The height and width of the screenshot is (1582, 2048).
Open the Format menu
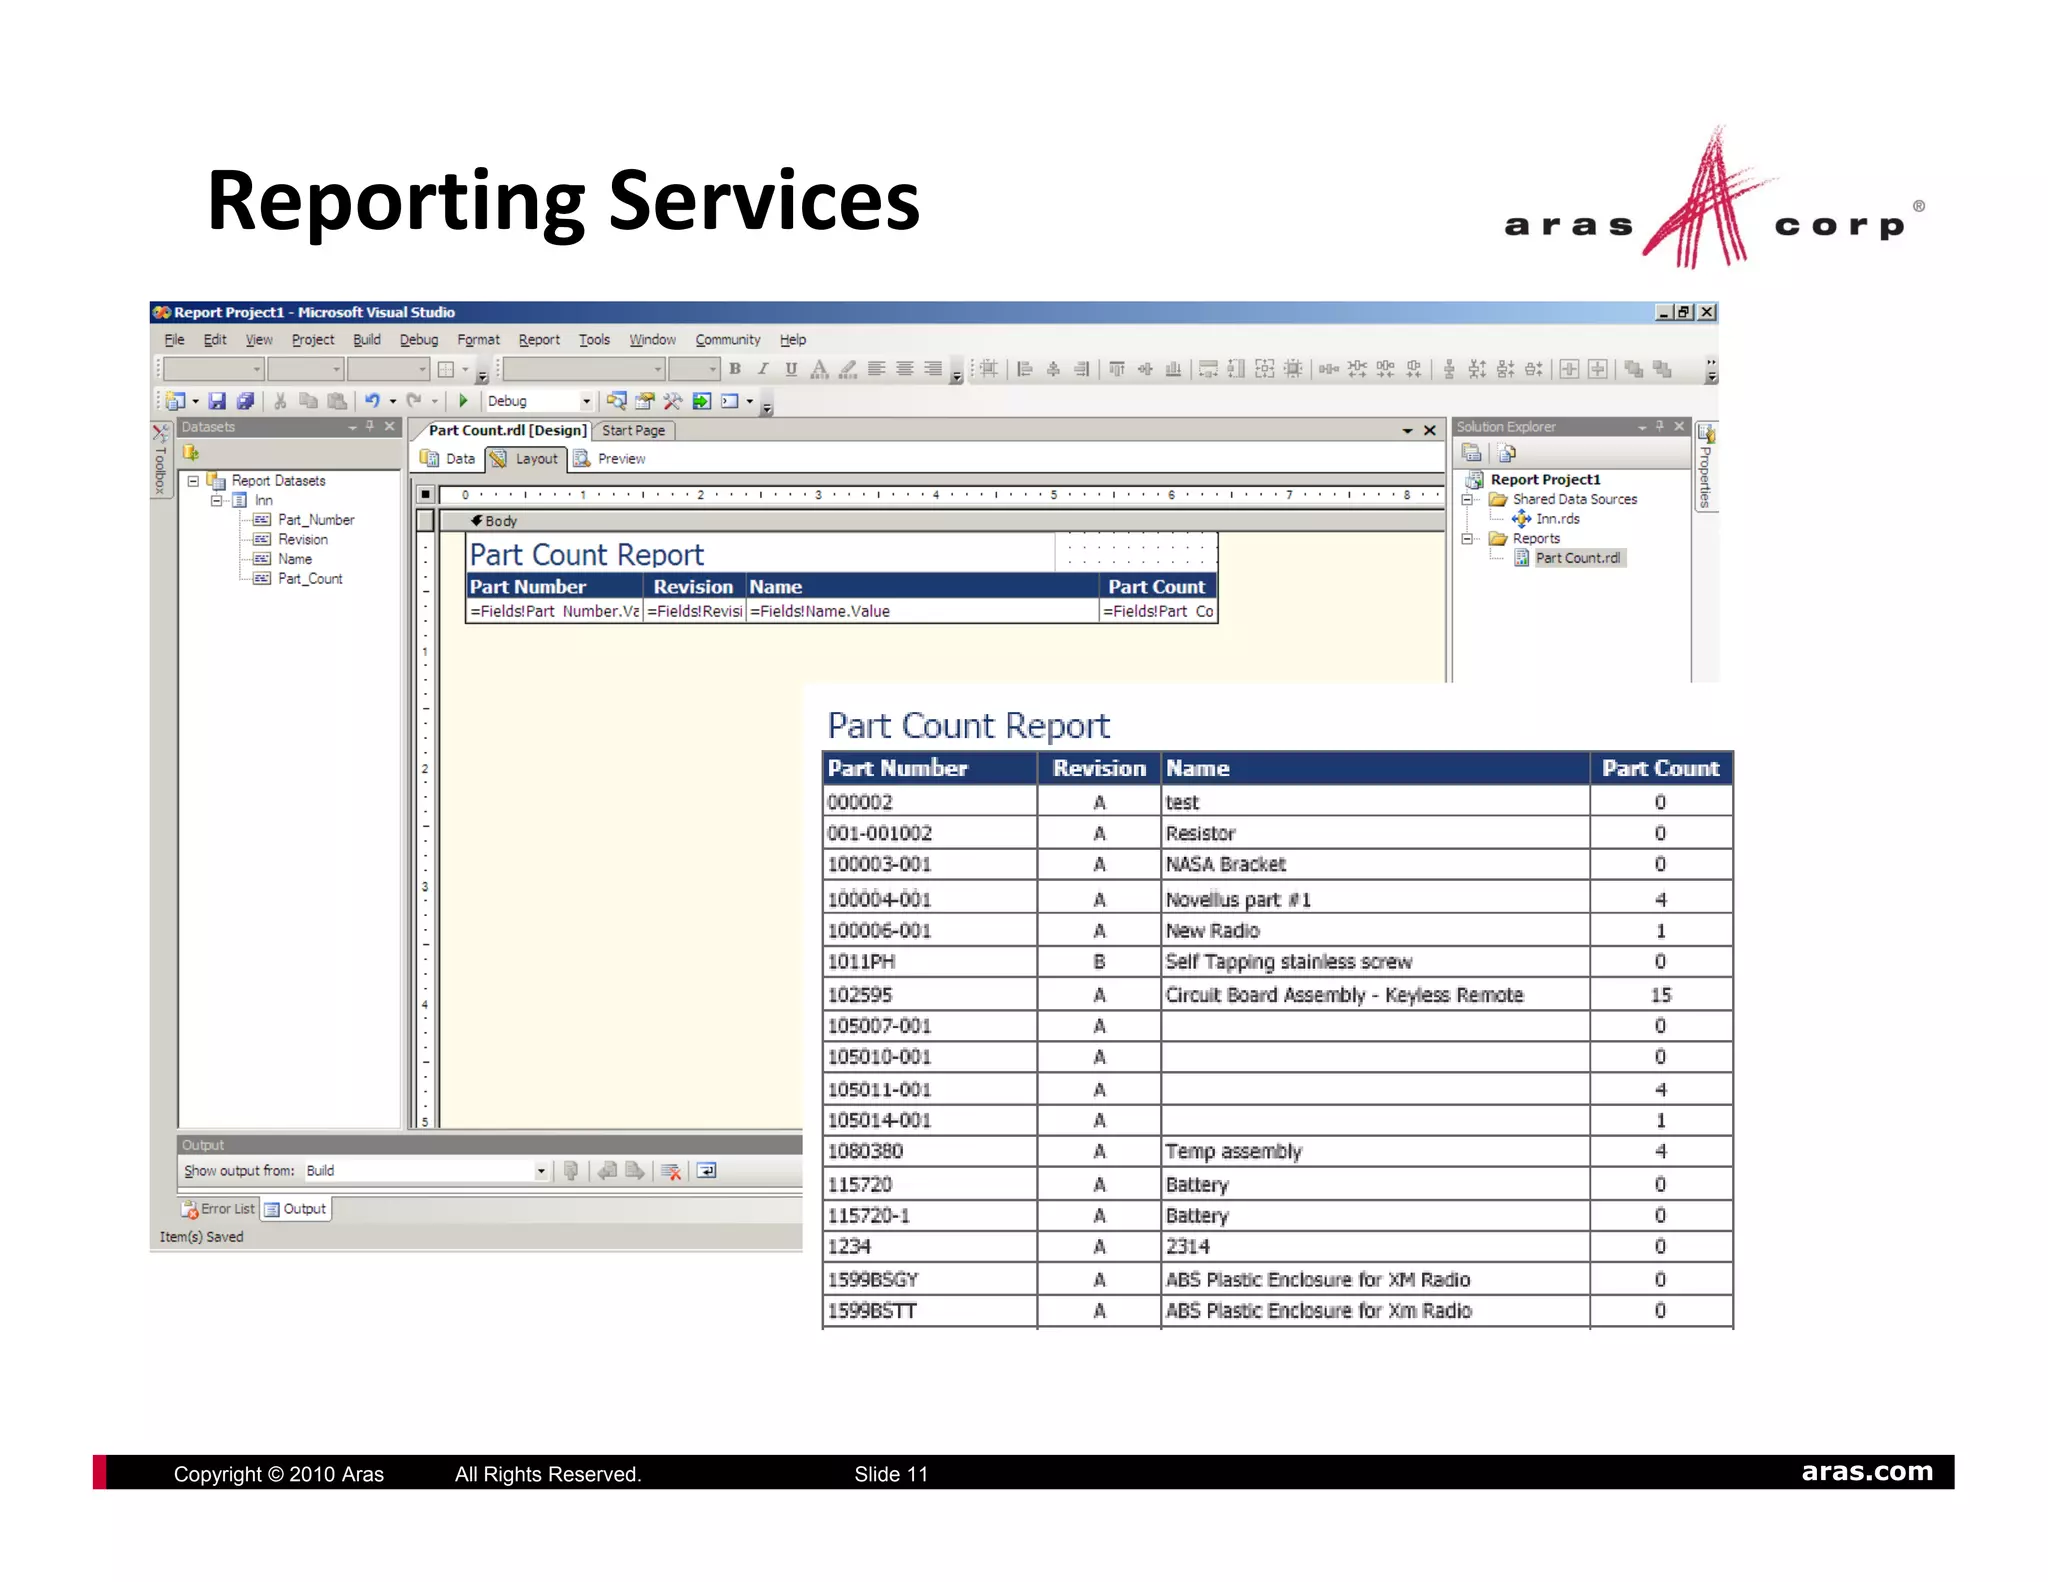click(478, 340)
